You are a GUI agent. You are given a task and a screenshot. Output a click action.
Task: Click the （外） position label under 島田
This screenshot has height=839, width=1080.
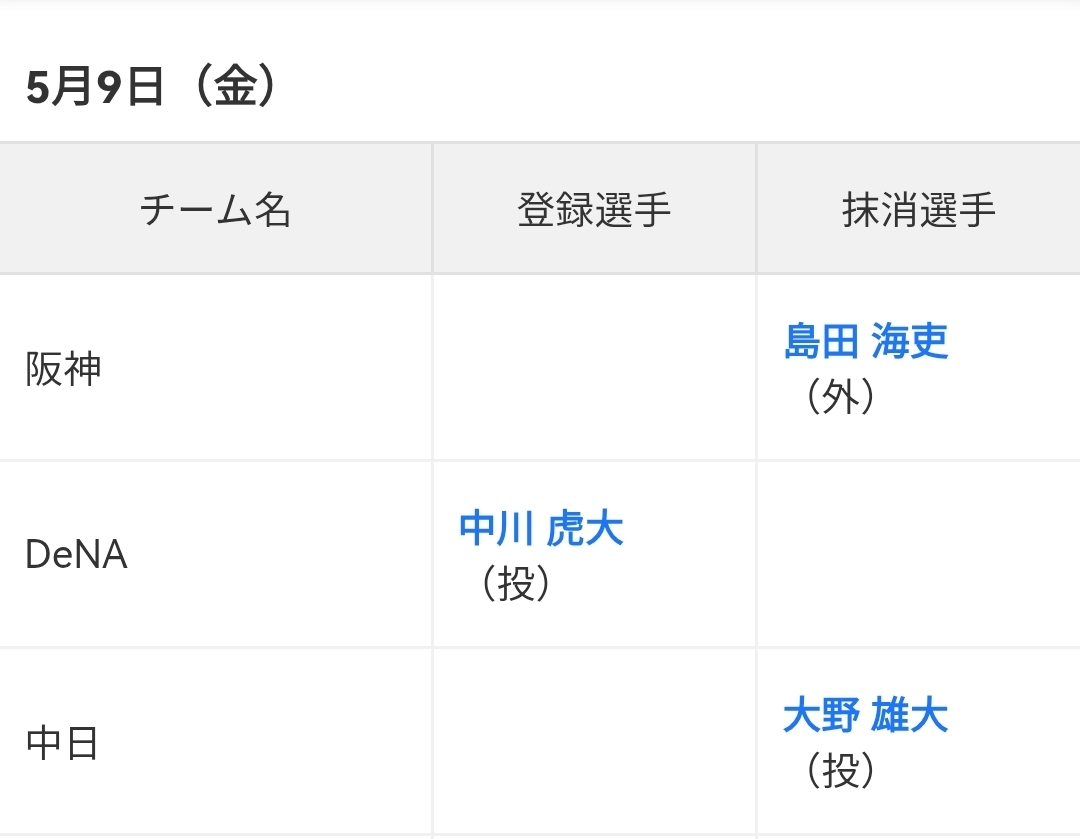tap(840, 398)
